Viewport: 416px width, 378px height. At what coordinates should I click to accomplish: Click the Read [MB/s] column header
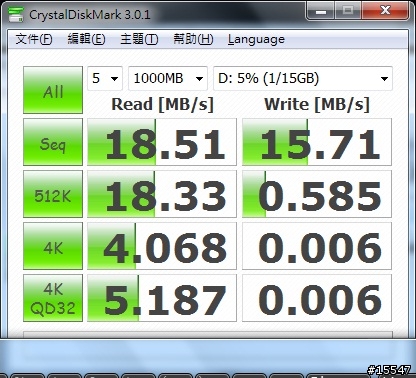tap(162, 105)
